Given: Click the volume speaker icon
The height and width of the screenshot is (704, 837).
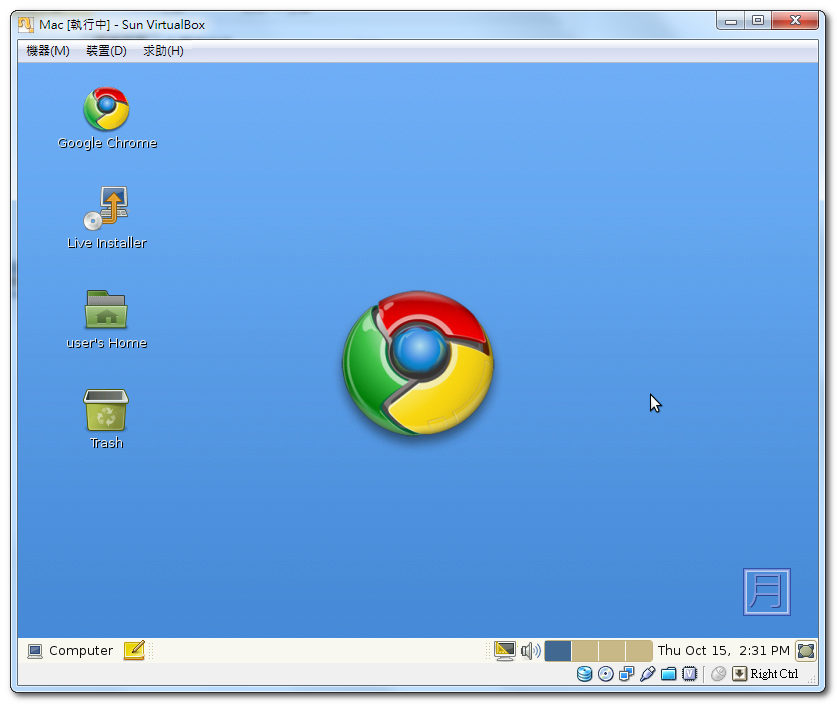Looking at the screenshot, I should pyautogui.click(x=530, y=651).
